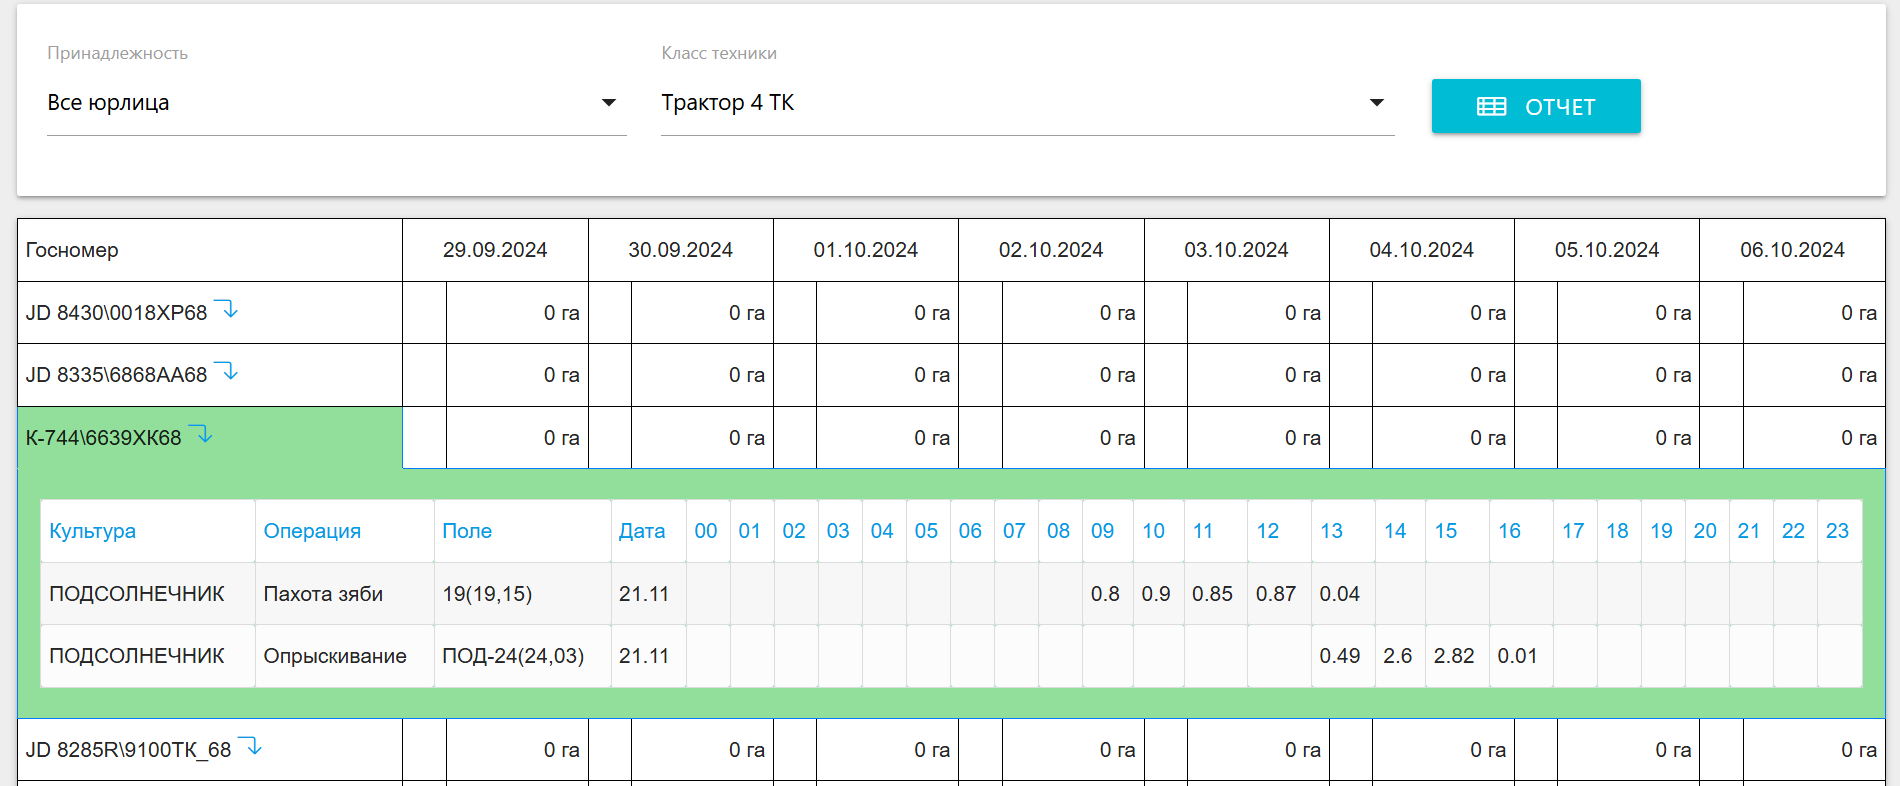Viewport: 1900px width, 786px height.
Task: Collapse the K-744\6639XK68 details arrow
Action: coord(202,435)
